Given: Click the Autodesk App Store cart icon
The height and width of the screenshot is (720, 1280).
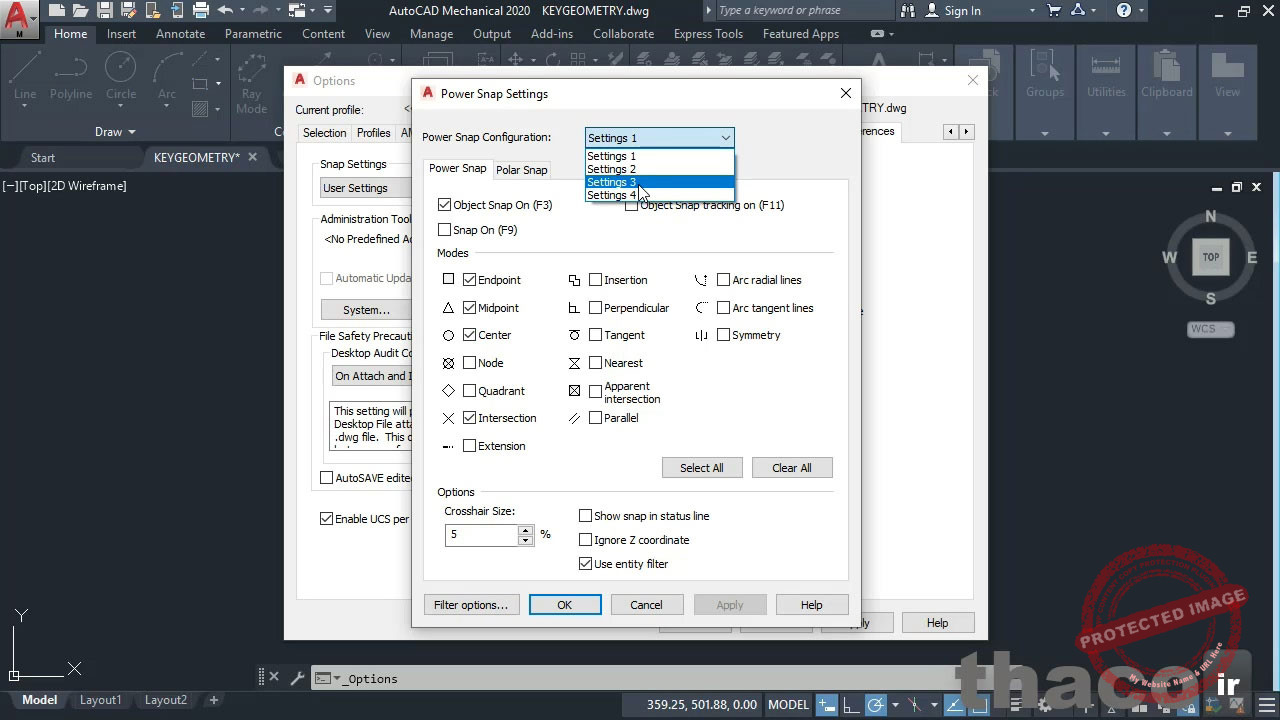Looking at the screenshot, I should pyautogui.click(x=1054, y=10).
